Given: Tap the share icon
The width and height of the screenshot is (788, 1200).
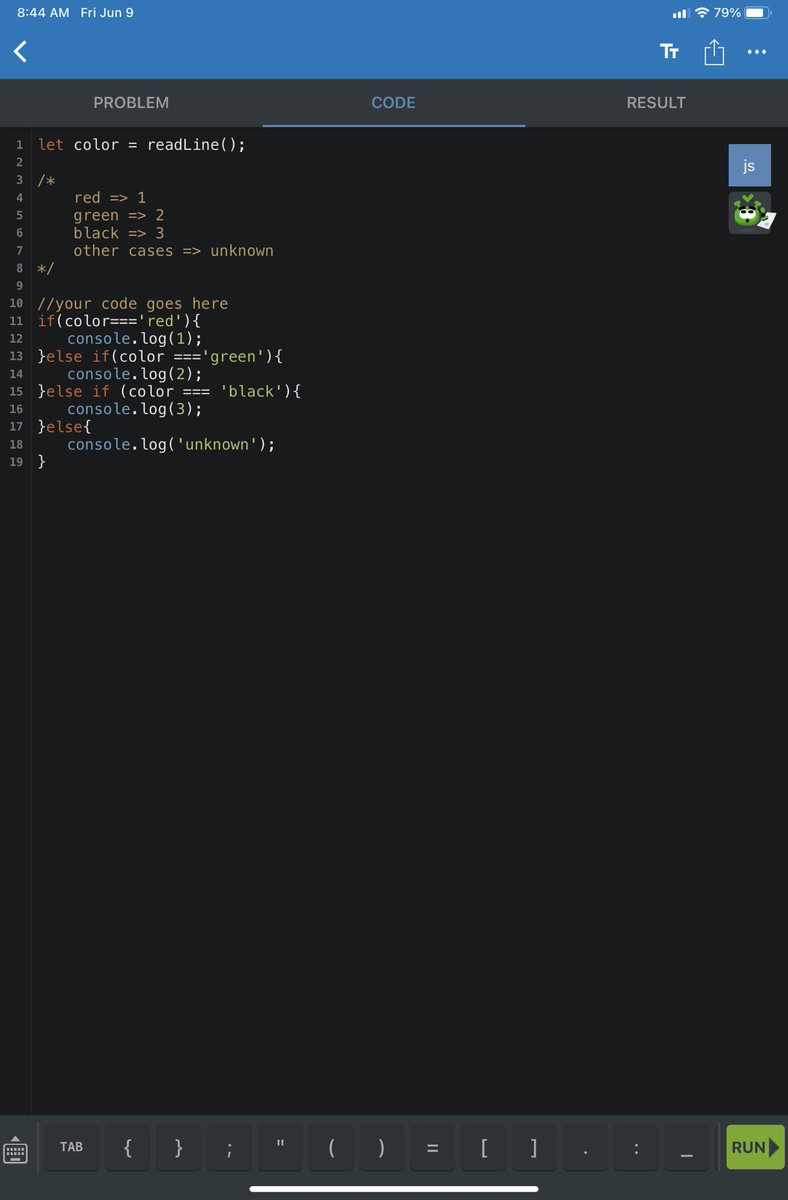Looking at the screenshot, I should [x=714, y=52].
